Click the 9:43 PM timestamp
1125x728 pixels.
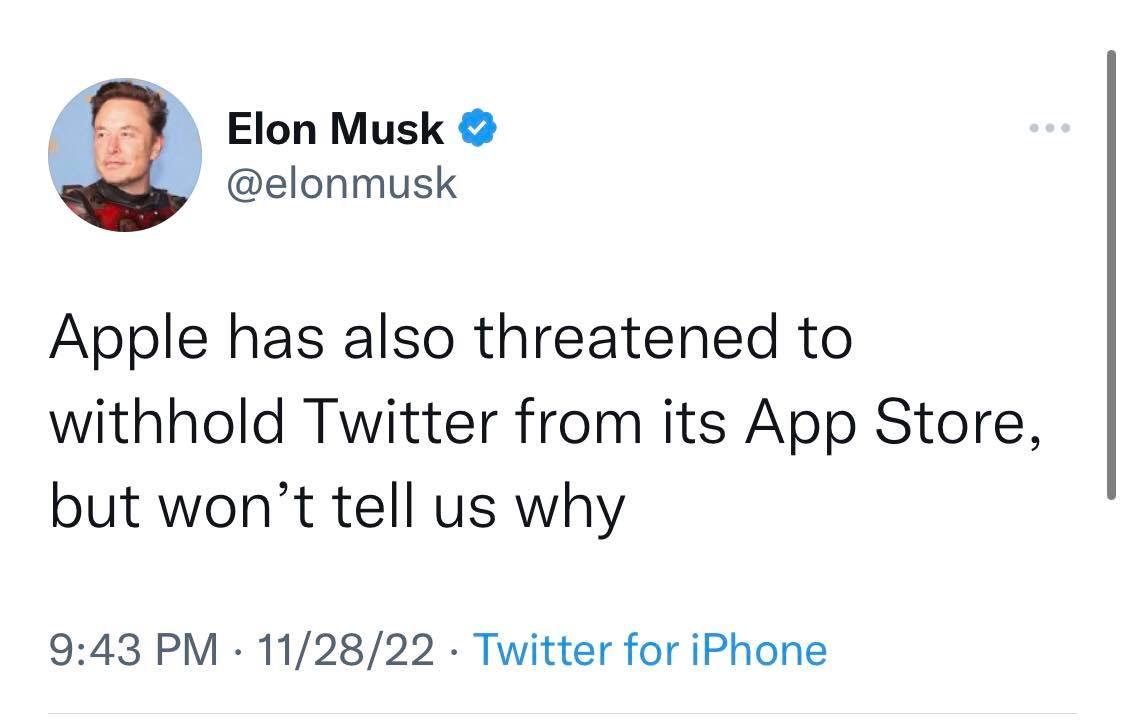coord(133,650)
